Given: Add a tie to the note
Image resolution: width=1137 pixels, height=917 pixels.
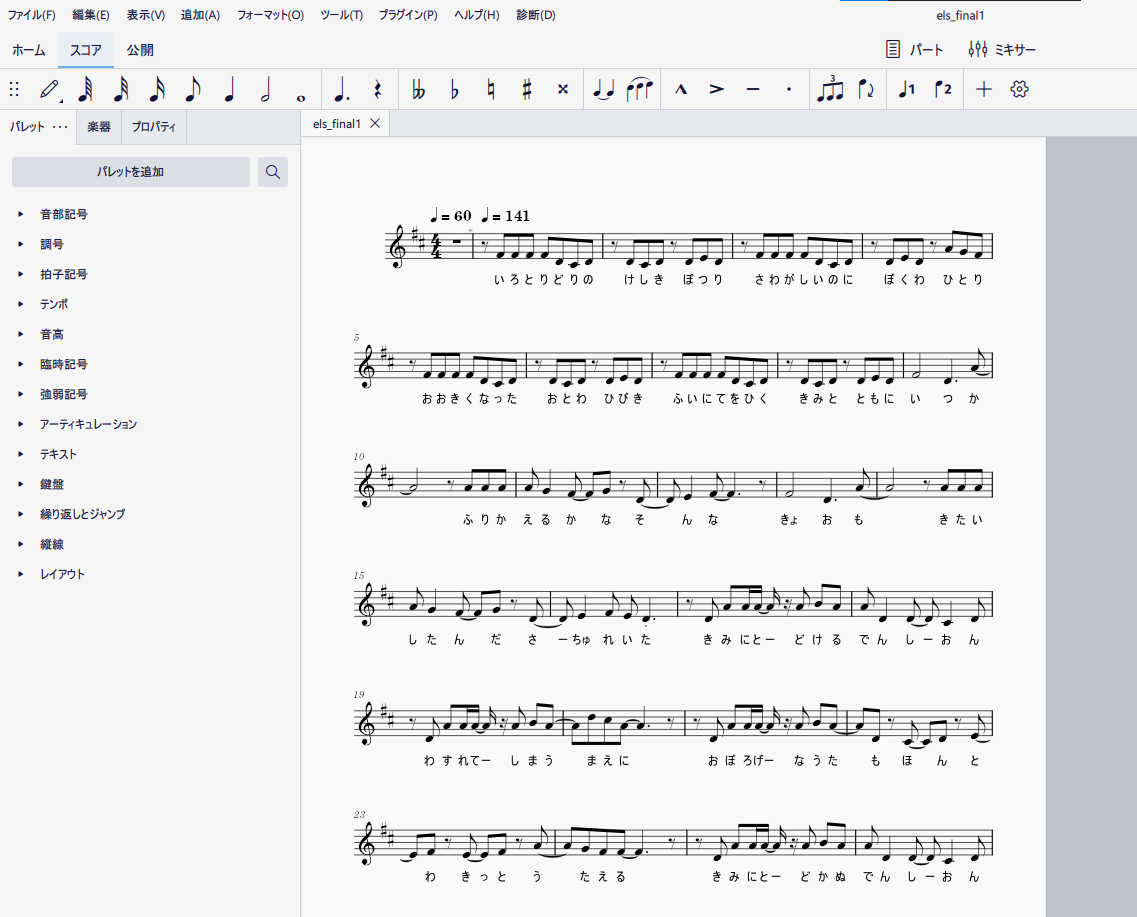Looking at the screenshot, I should pyautogui.click(x=603, y=90).
